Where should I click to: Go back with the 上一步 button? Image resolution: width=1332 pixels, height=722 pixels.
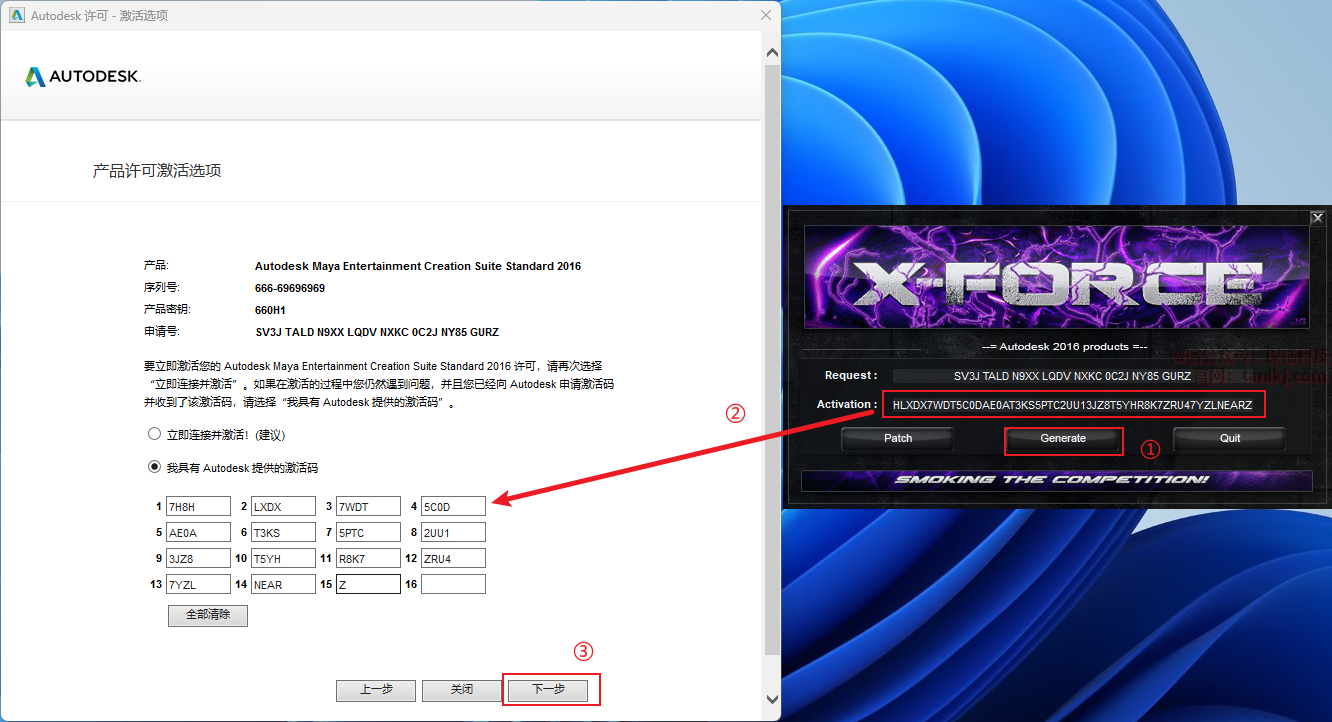tap(376, 690)
